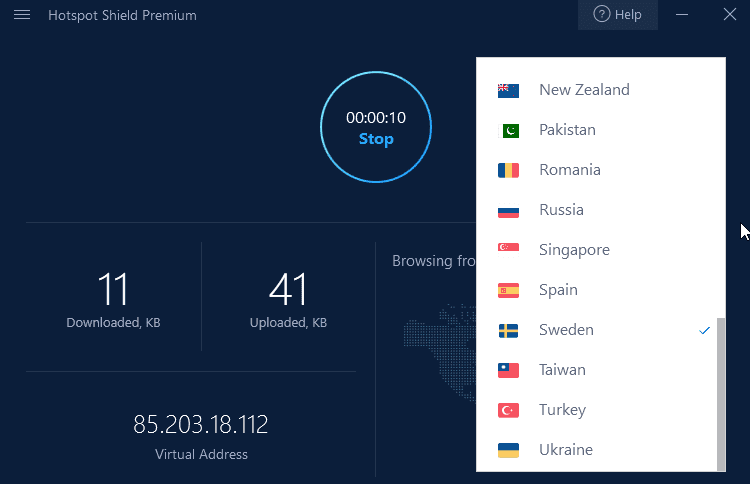Click the question mark help icon
Screen dimensions: 750x484
click(601, 14)
